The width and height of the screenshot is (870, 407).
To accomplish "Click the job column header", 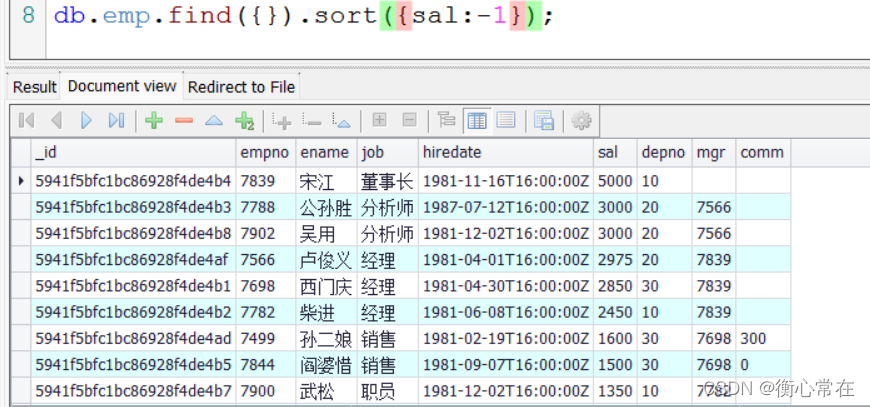I will click(387, 152).
